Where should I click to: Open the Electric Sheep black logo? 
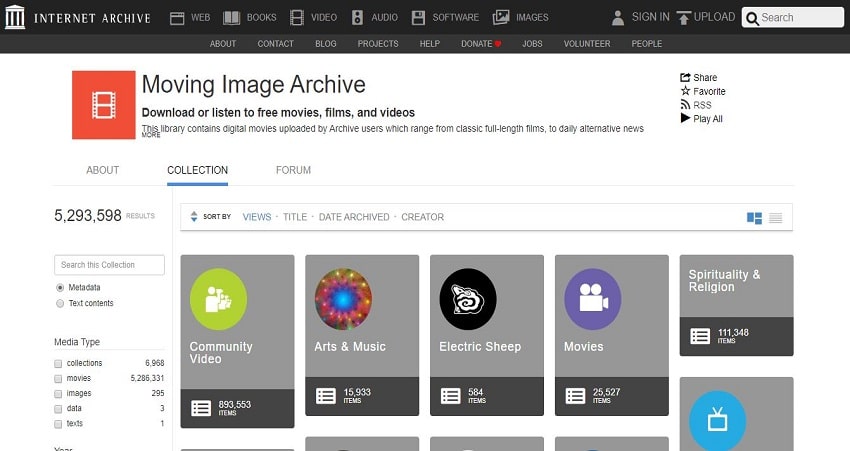coord(468,299)
